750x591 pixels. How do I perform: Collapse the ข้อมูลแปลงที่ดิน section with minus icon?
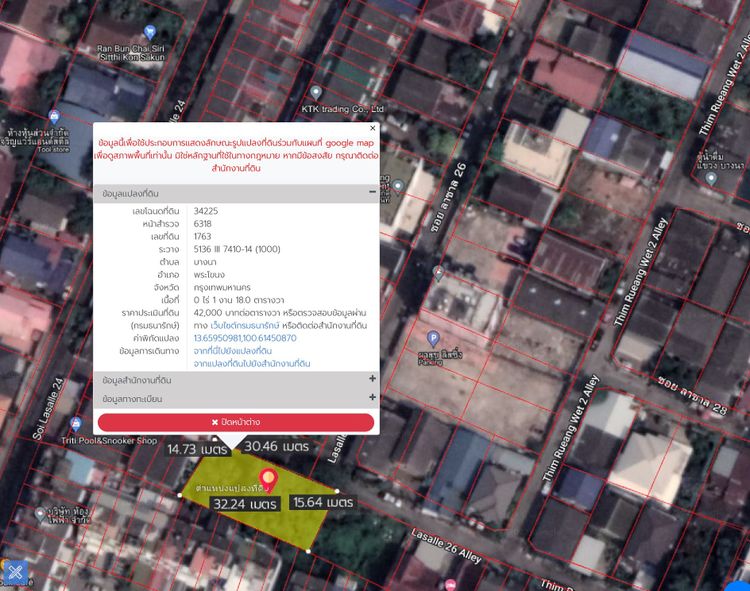click(372, 192)
